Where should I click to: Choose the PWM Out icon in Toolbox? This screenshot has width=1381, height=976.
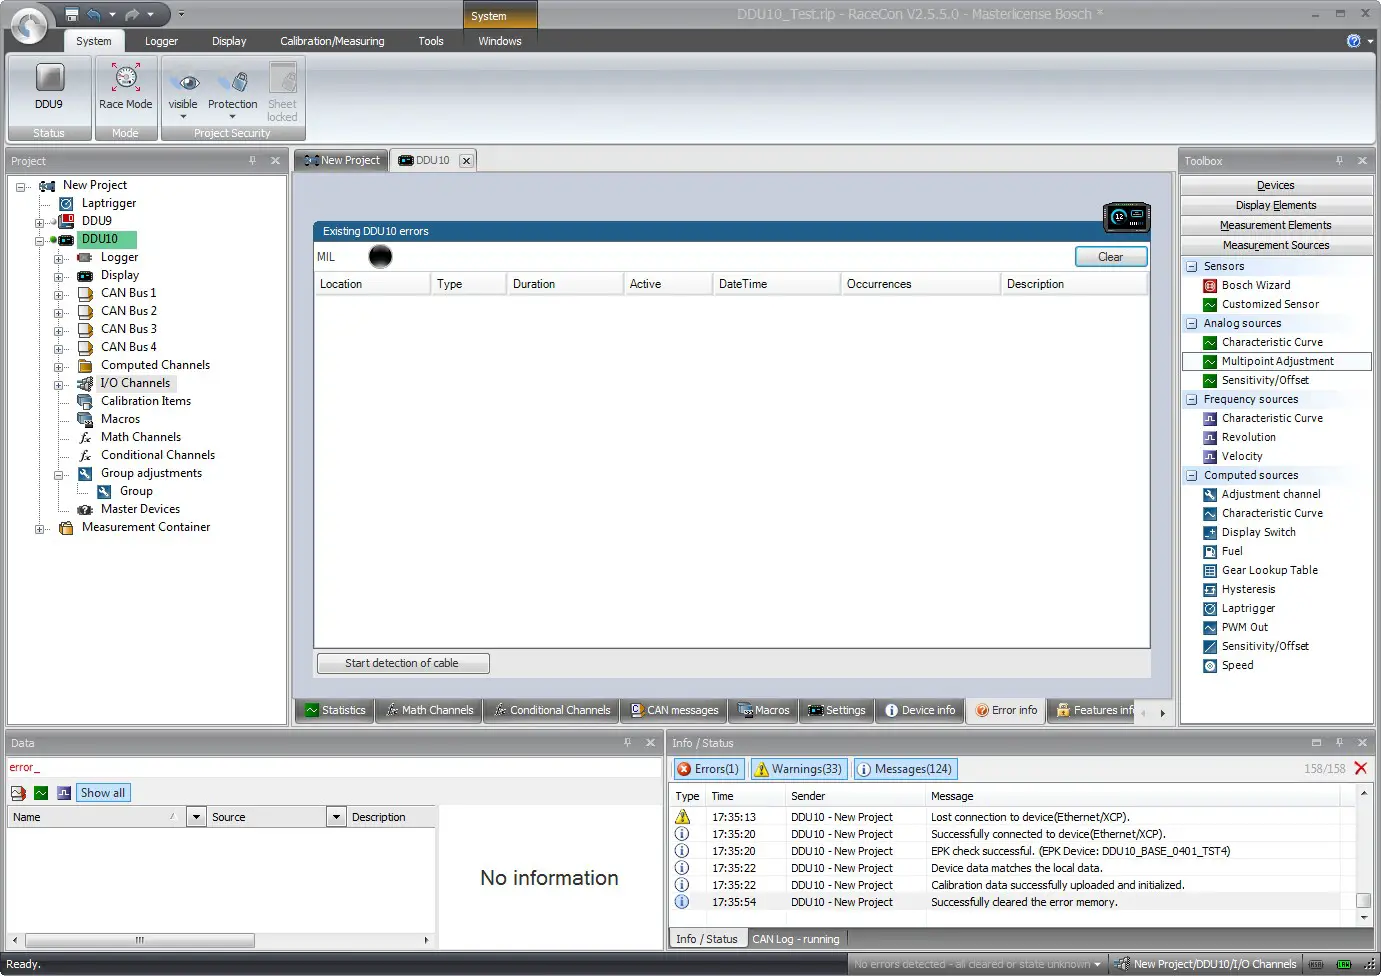point(1210,628)
